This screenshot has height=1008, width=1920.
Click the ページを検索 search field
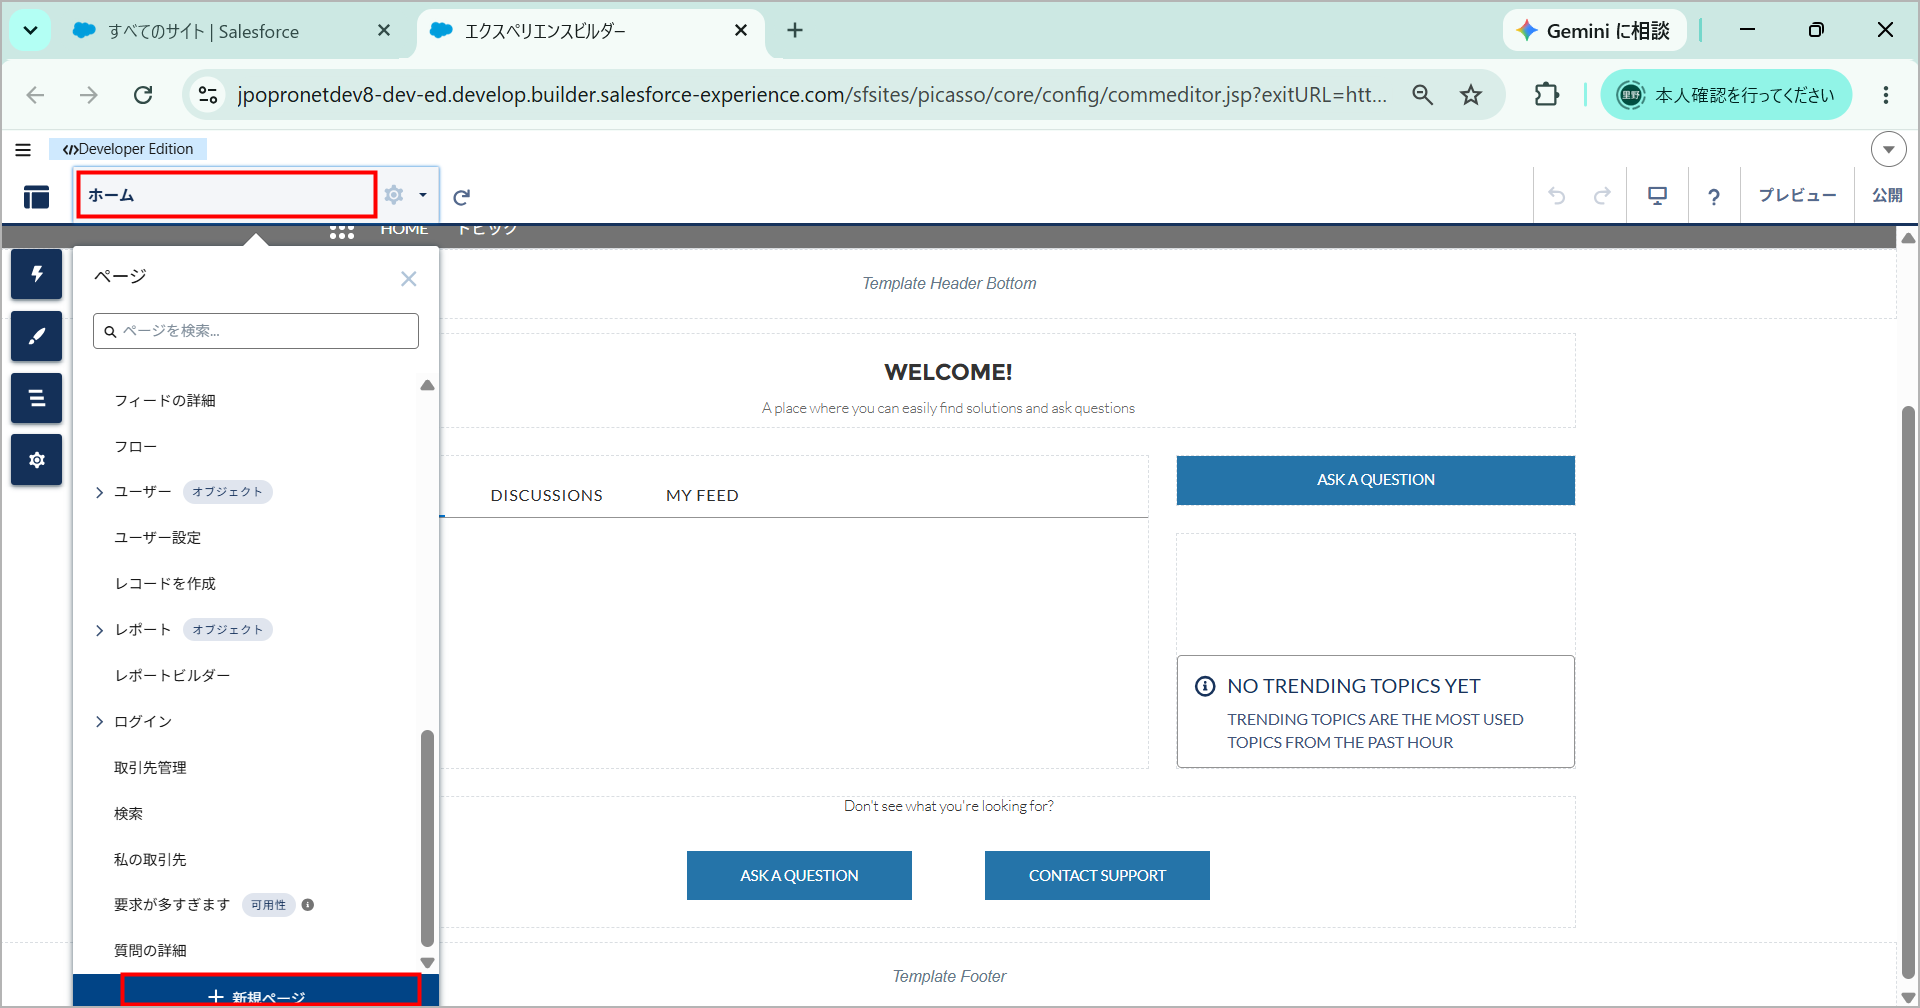[x=256, y=331]
